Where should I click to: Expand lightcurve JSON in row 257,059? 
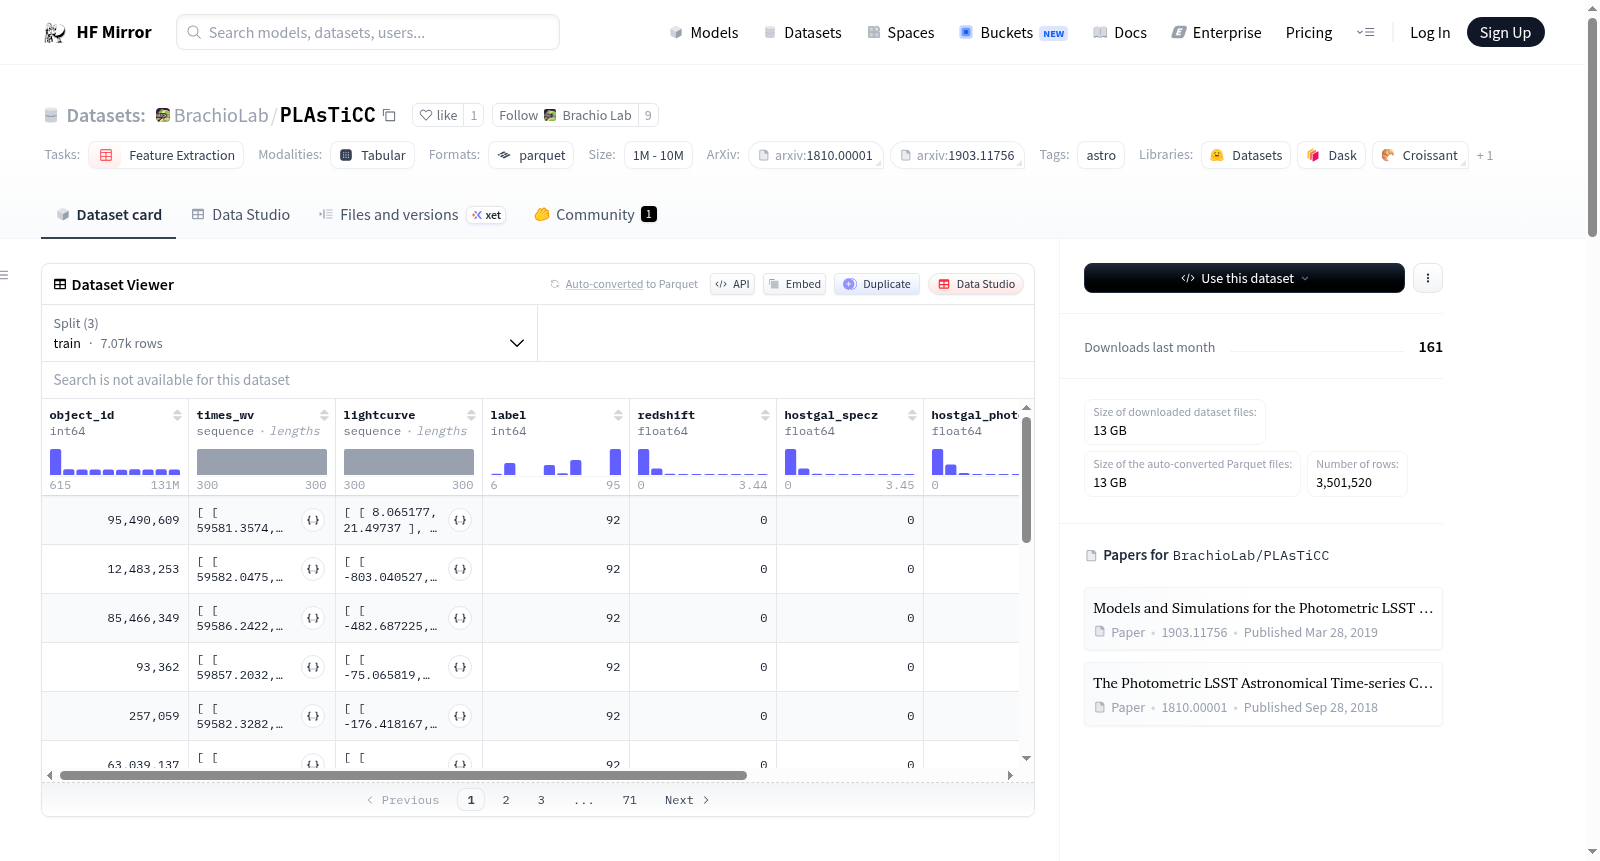pyautogui.click(x=460, y=716)
